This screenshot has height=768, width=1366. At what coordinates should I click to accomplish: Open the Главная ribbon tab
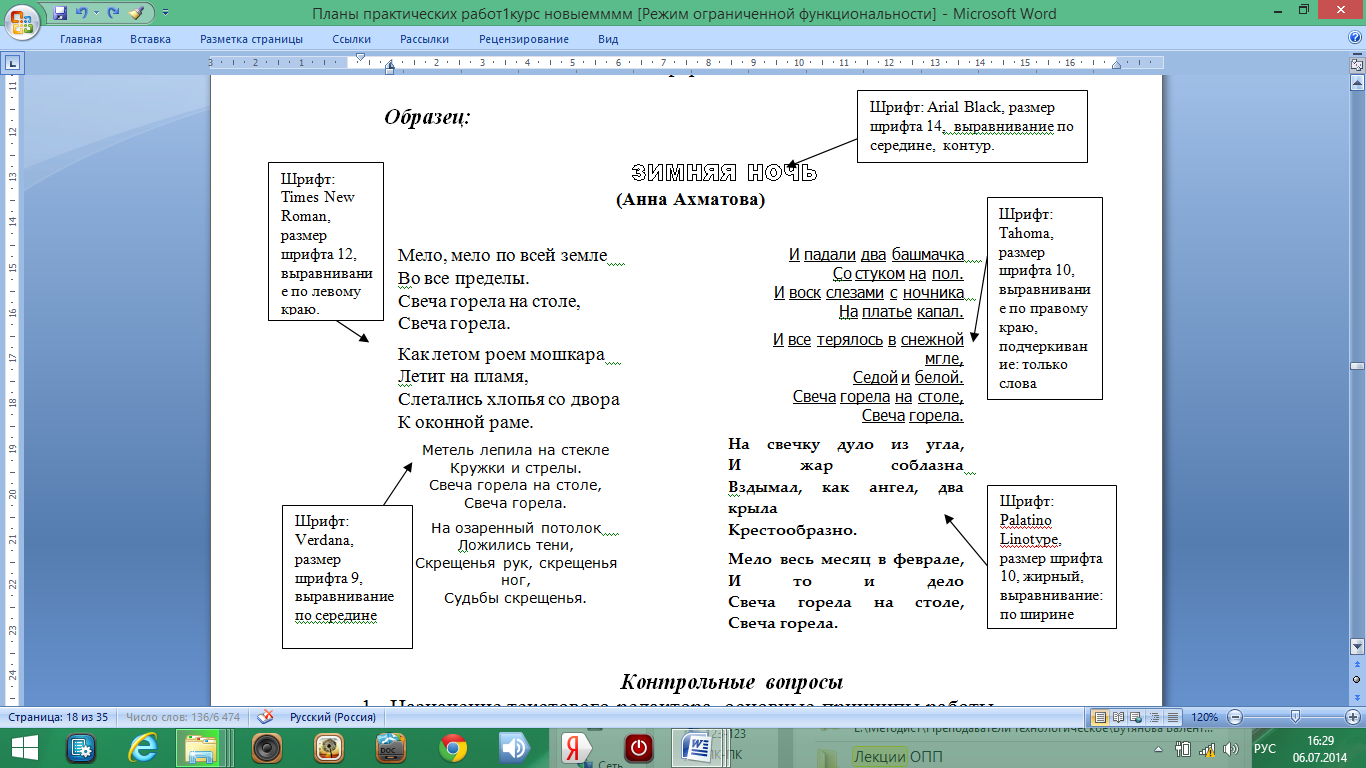tap(81, 39)
